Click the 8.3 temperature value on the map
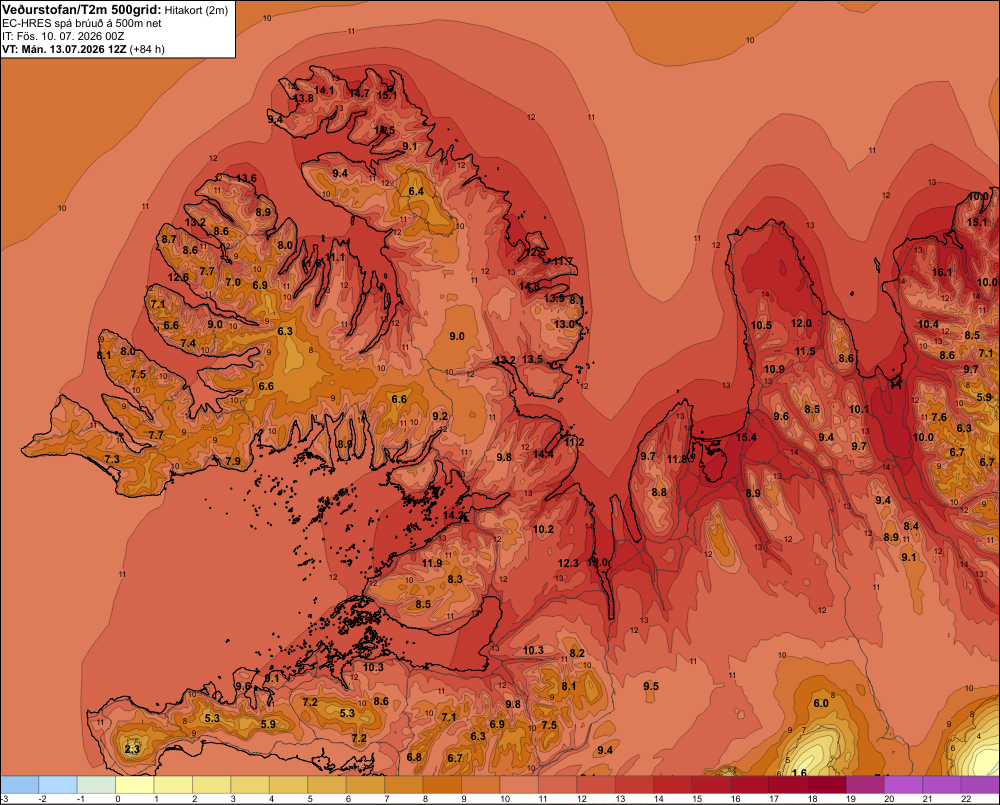Screen dimensions: 1000x805 tap(455, 579)
